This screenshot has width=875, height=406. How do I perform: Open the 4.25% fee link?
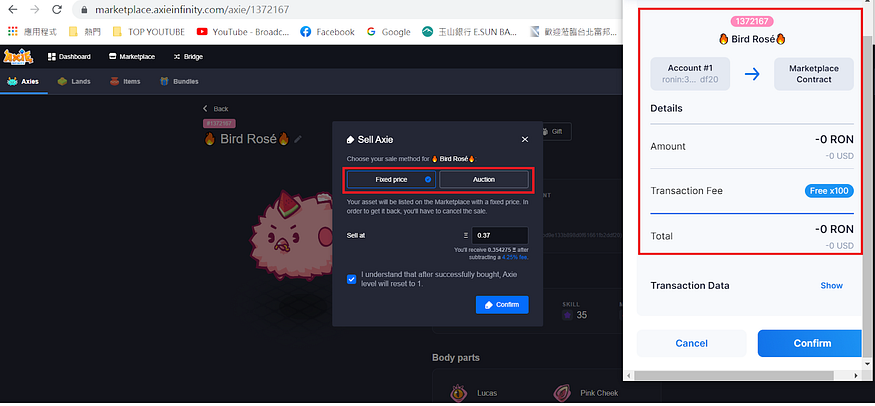(515, 257)
